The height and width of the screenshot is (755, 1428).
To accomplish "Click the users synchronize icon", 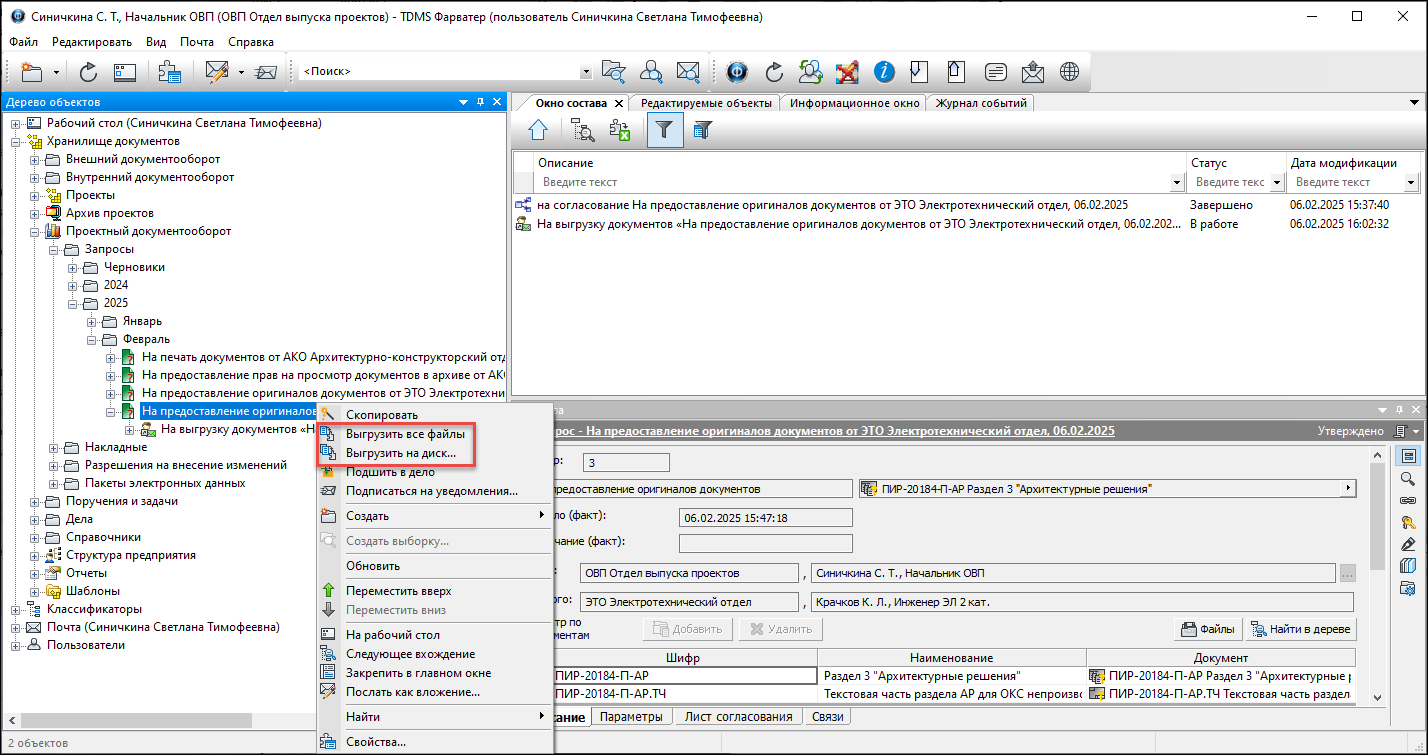I will (x=811, y=72).
